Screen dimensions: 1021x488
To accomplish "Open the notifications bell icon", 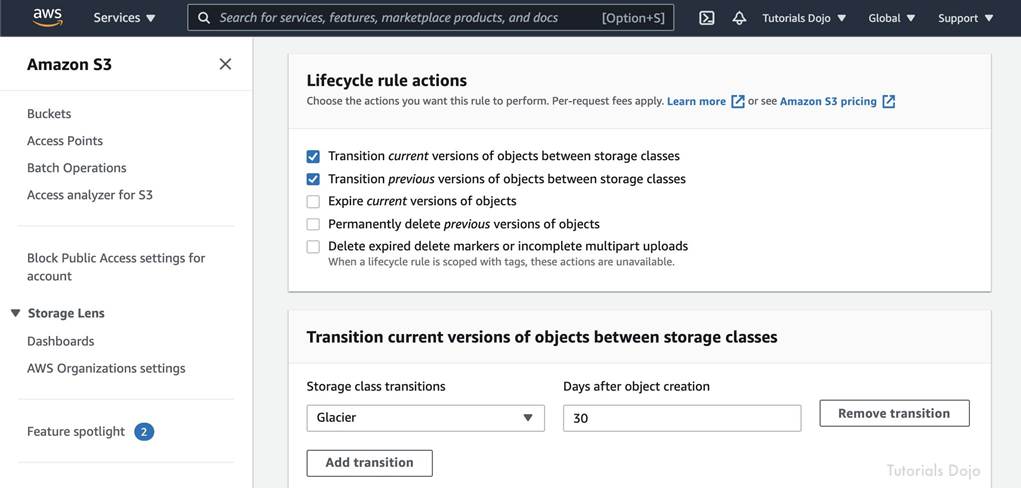I will click(x=739, y=18).
